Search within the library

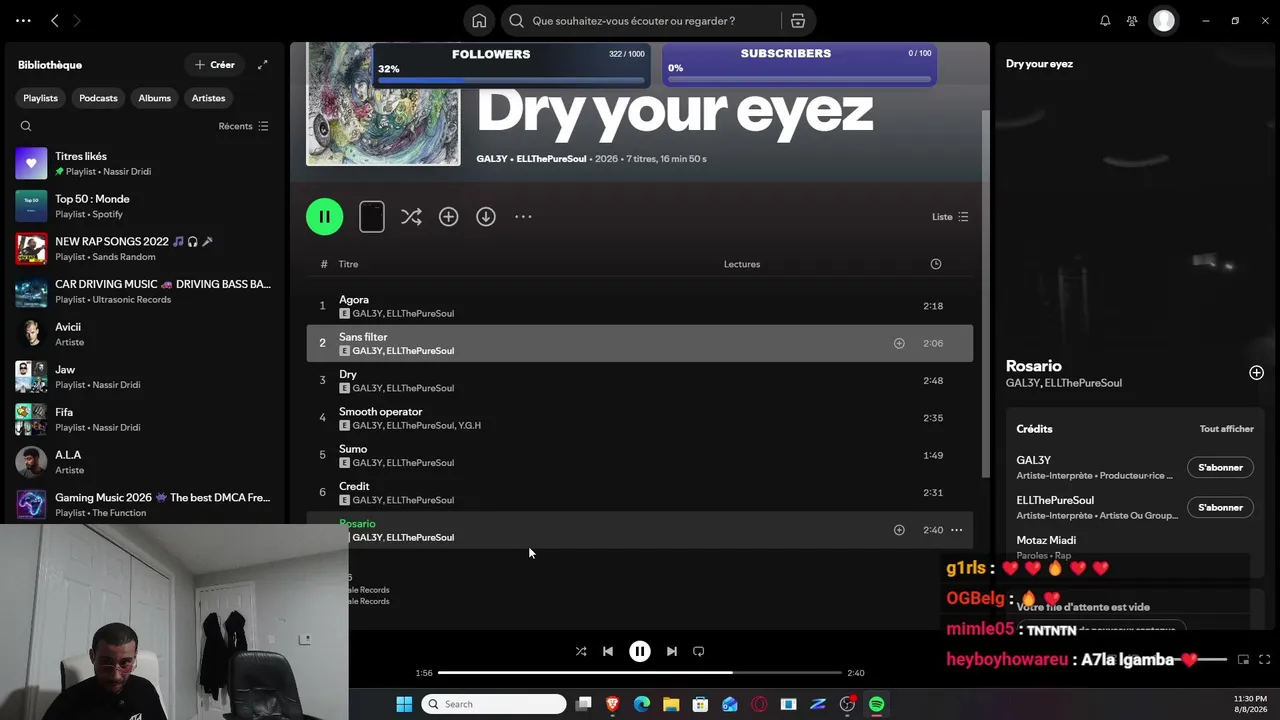pyautogui.click(x=26, y=126)
